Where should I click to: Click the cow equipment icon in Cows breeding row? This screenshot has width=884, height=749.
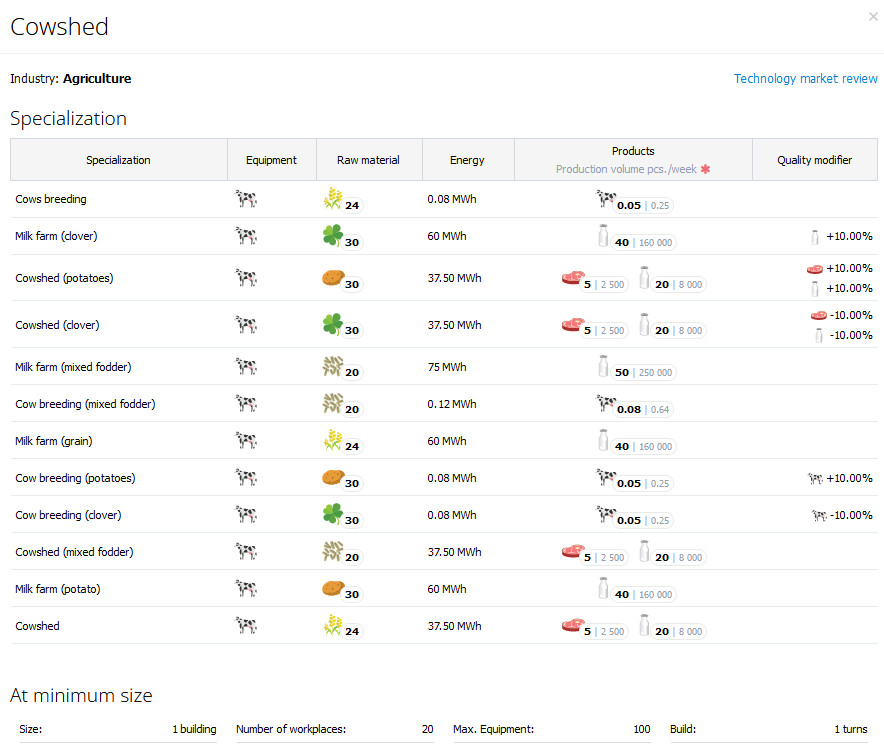246,199
